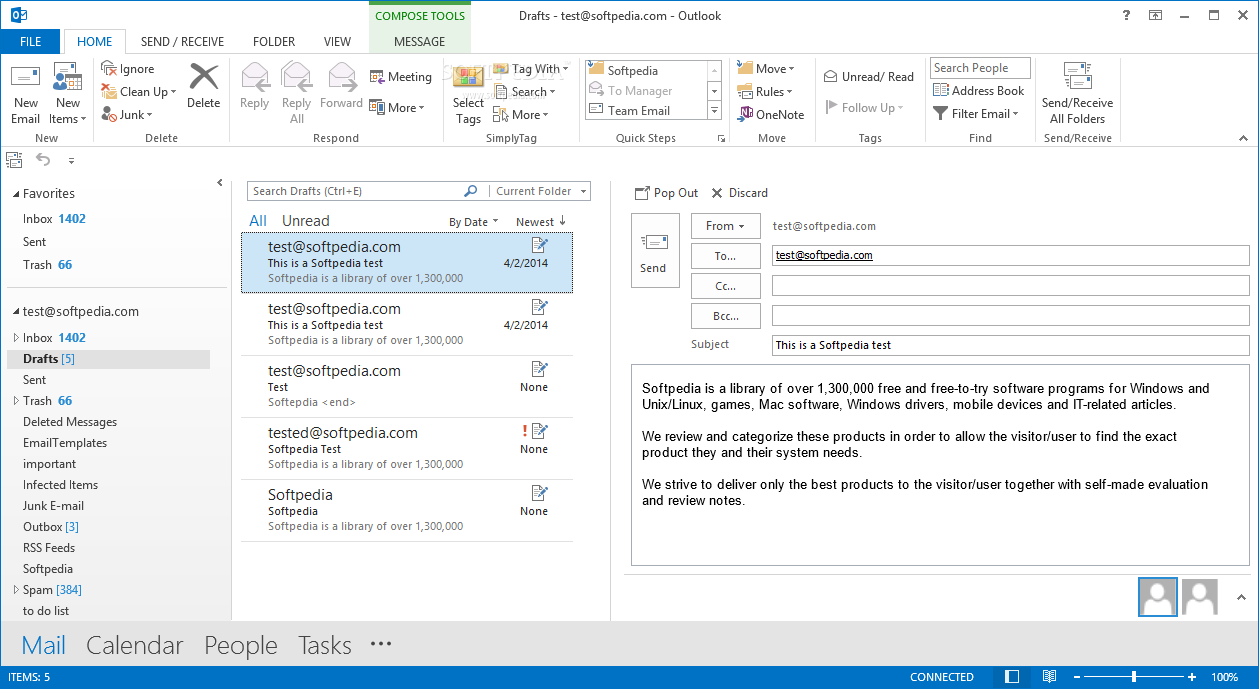The height and width of the screenshot is (689, 1259).
Task: Click Send/Receive All Folders icon
Action: tap(1077, 78)
